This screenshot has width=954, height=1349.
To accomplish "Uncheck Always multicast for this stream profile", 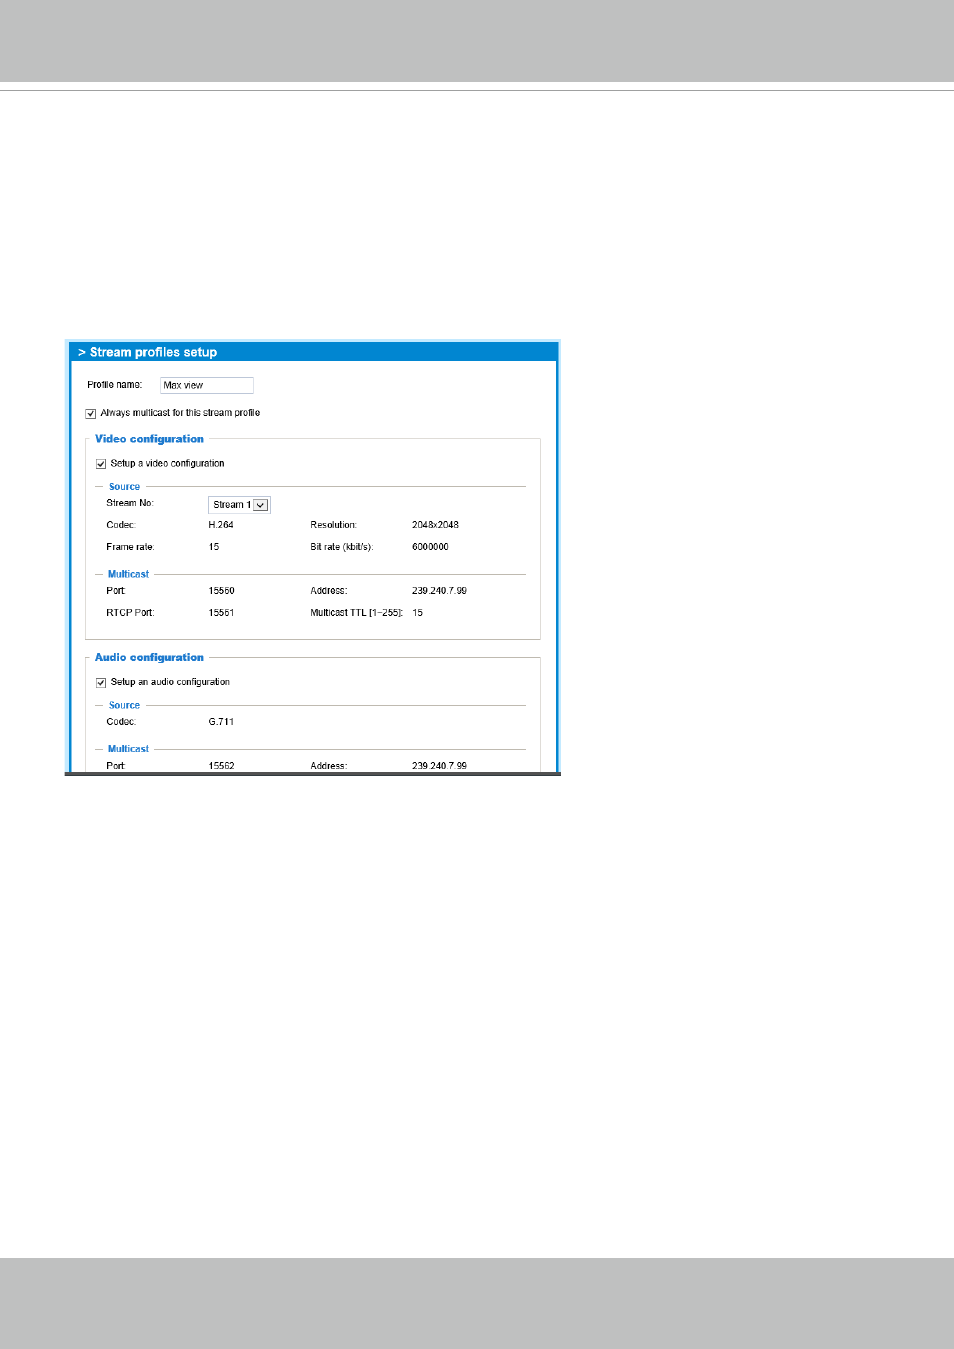I will tap(91, 413).
